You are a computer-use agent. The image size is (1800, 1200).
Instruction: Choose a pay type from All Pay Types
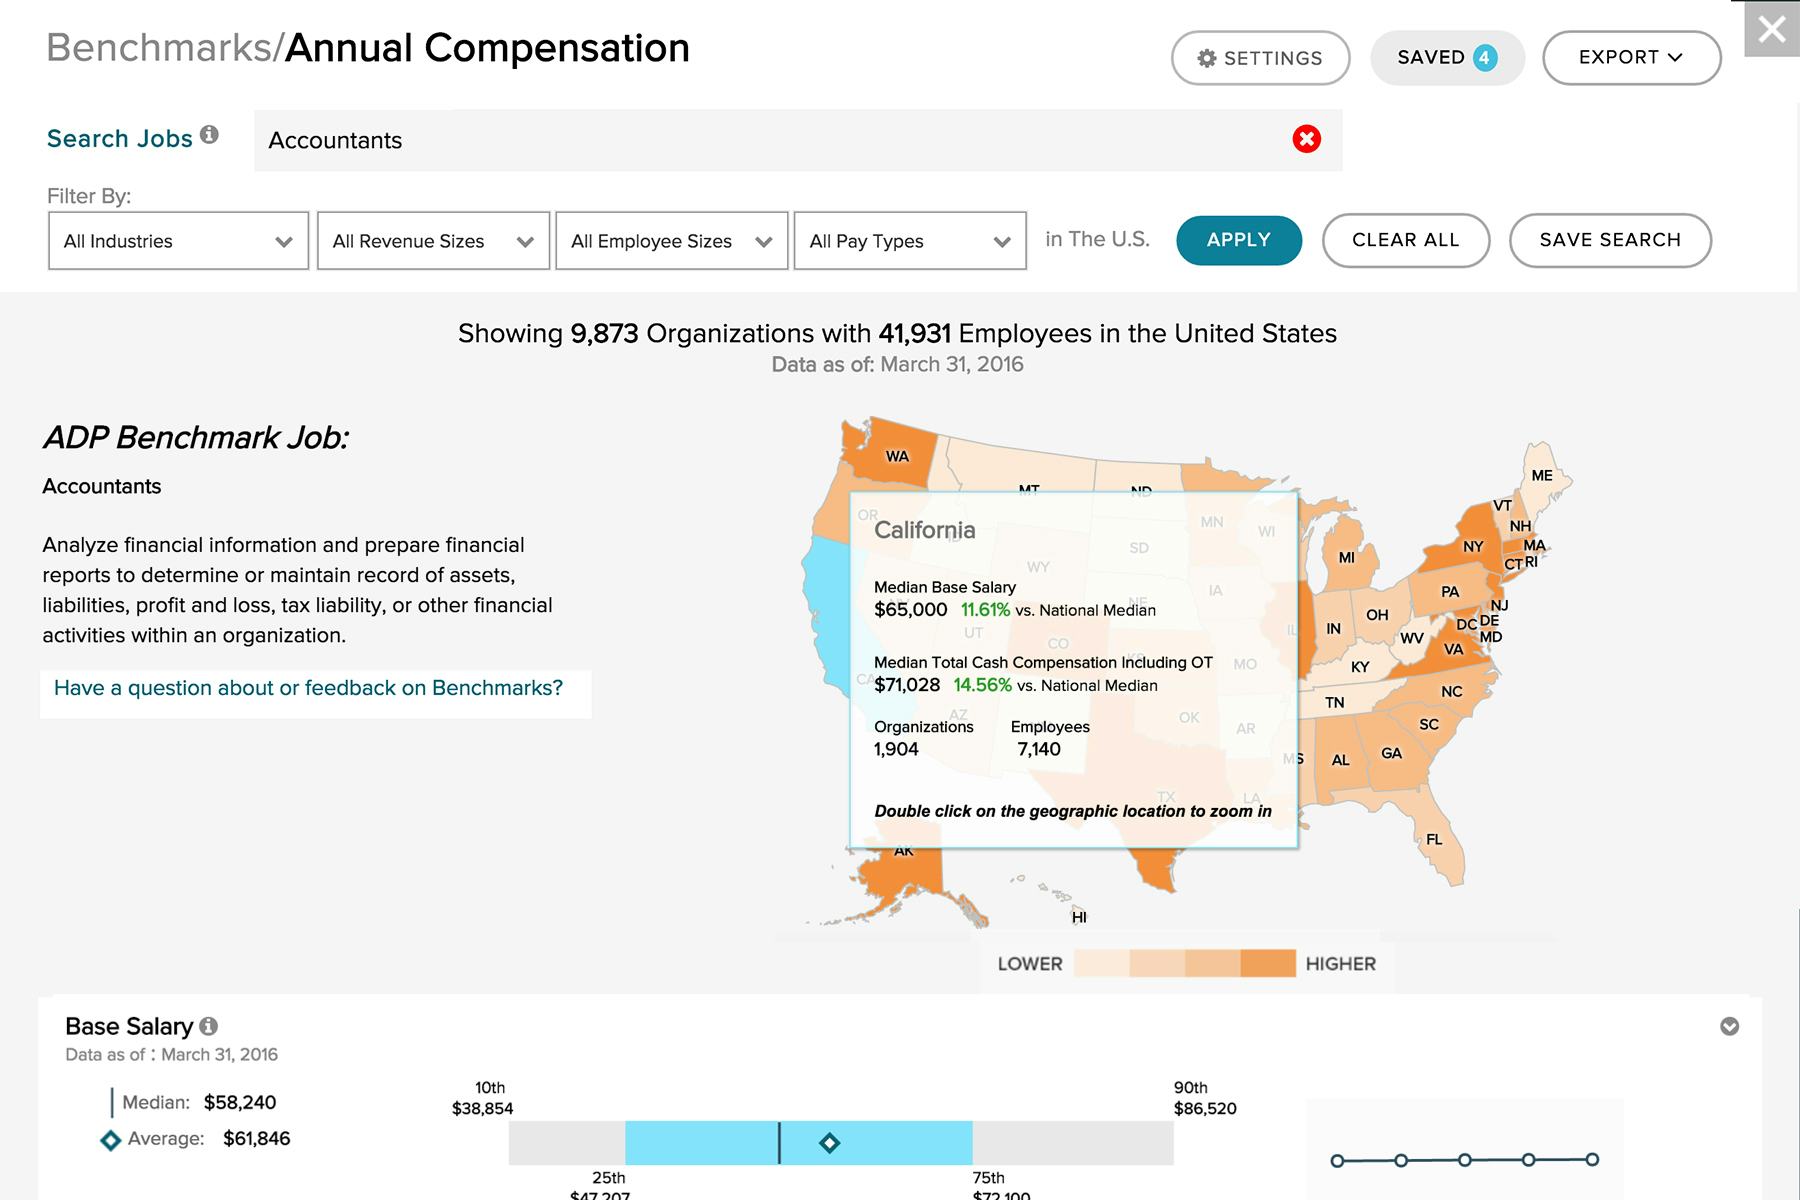click(910, 241)
